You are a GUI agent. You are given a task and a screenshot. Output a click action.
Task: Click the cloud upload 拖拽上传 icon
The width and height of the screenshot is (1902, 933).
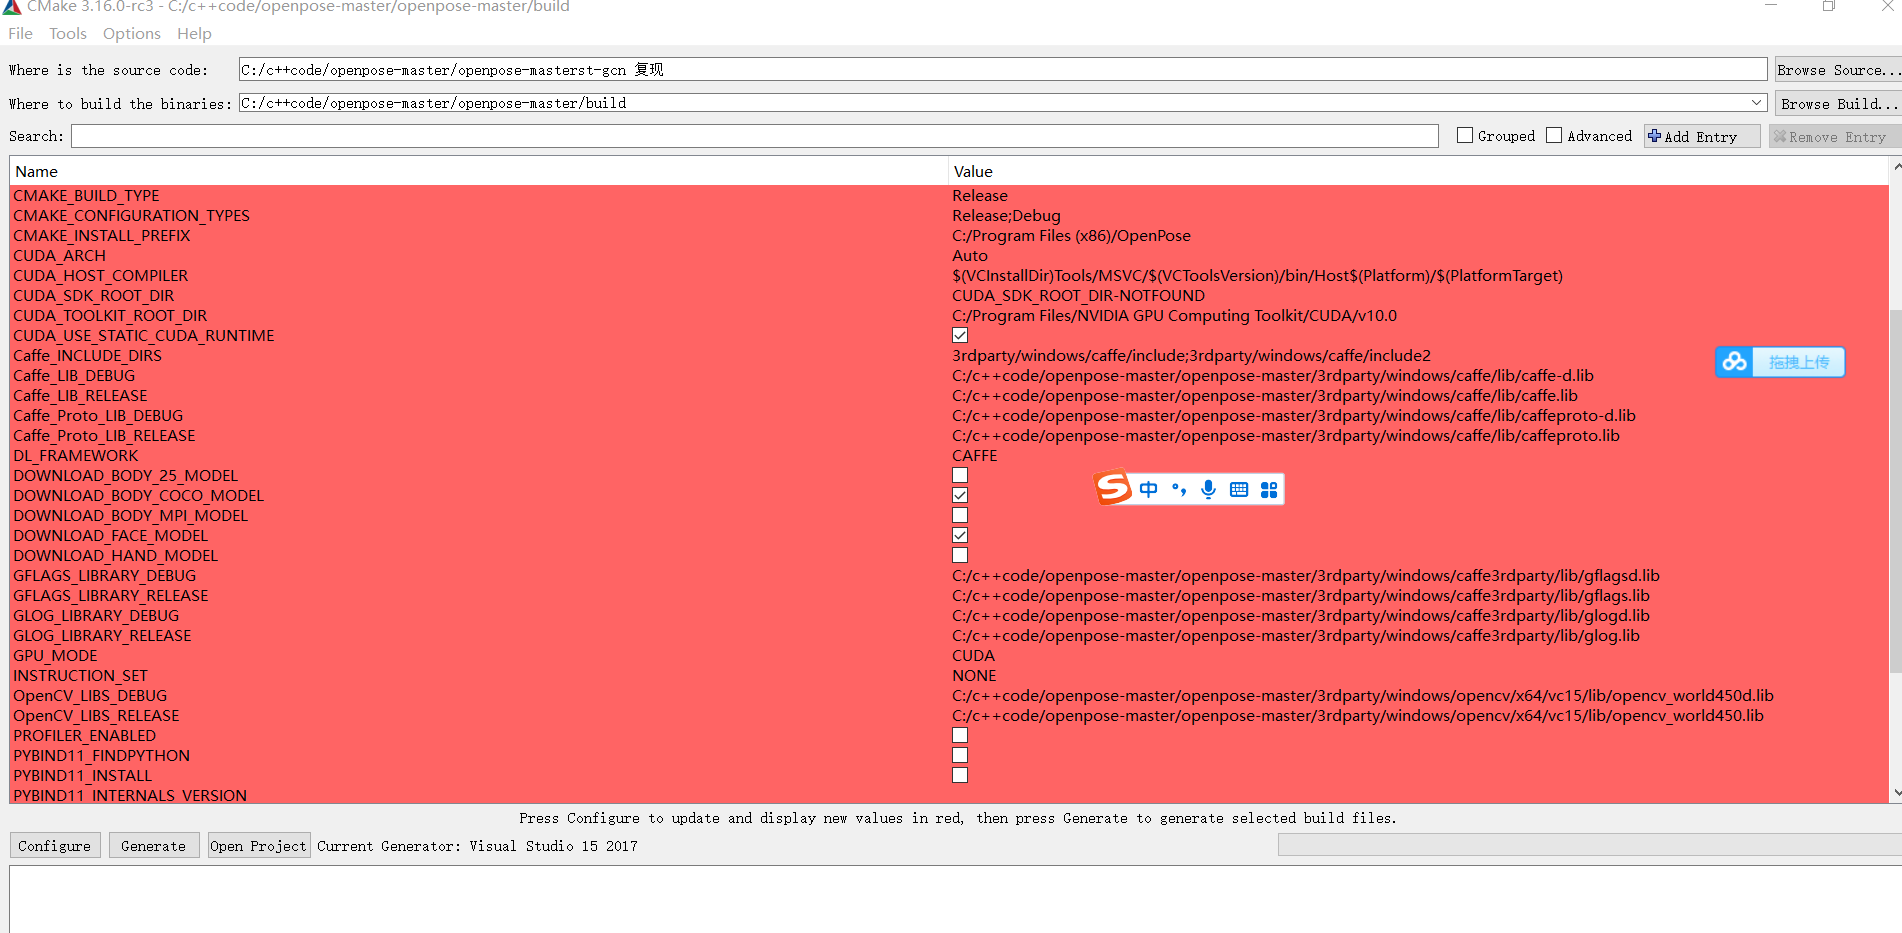(1734, 362)
